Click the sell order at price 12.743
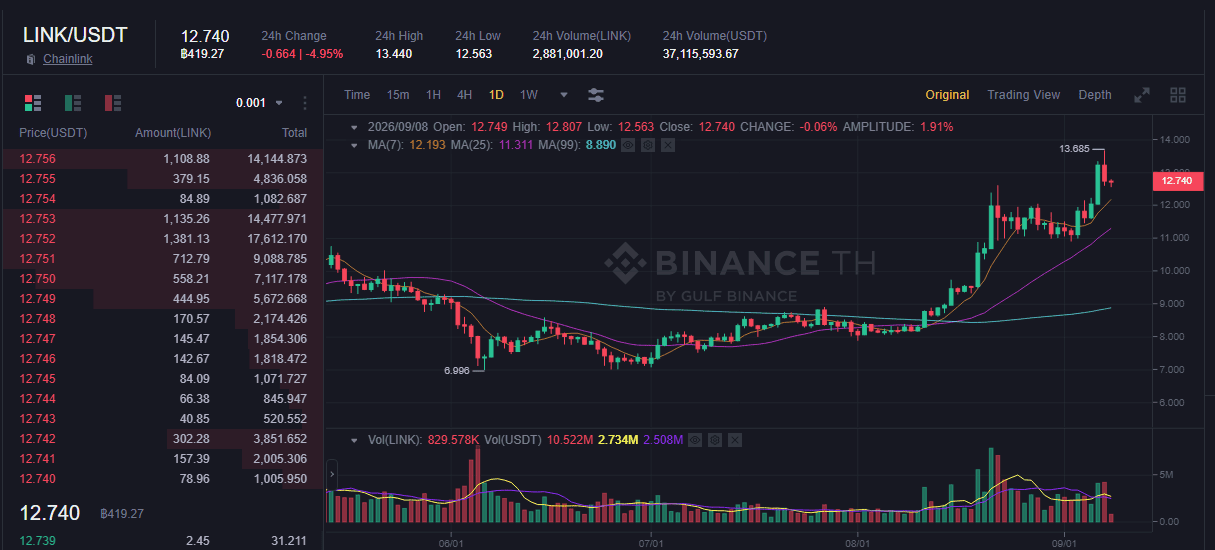1215x550 pixels. pyautogui.click(x=163, y=419)
